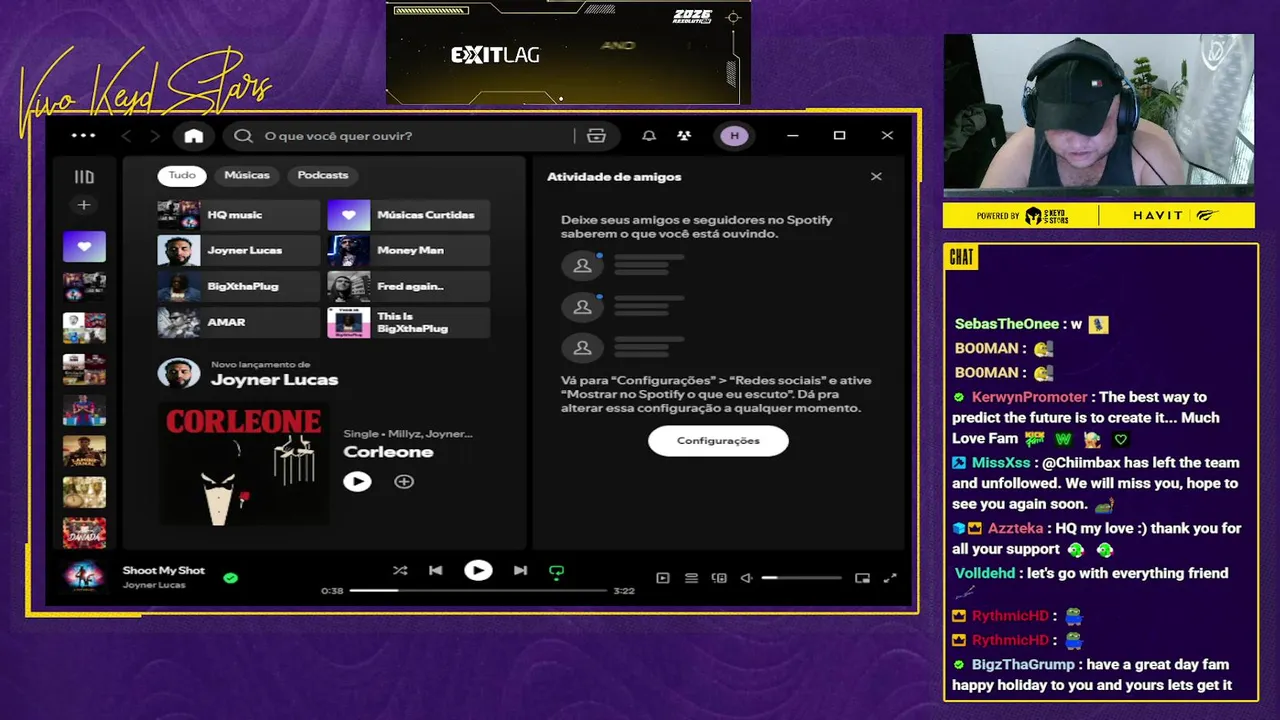The height and width of the screenshot is (720, 1280).
Task: Skip to the previous track
Action: [x=436, y=571]
